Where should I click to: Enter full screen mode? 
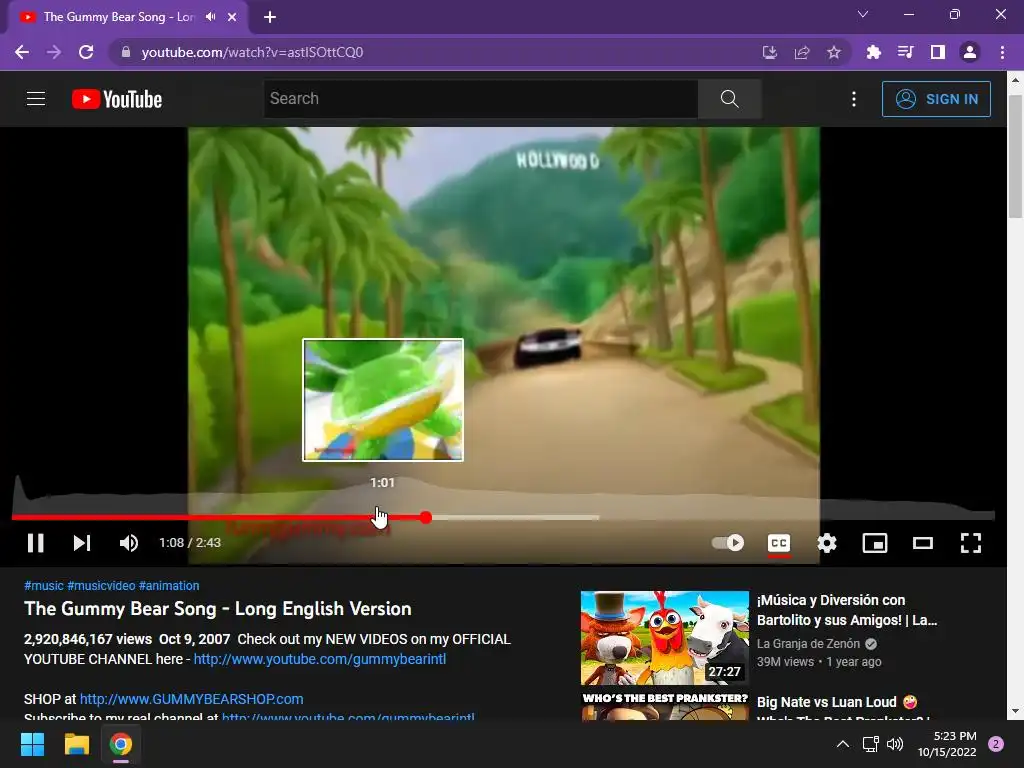click(x=970, y=543)
